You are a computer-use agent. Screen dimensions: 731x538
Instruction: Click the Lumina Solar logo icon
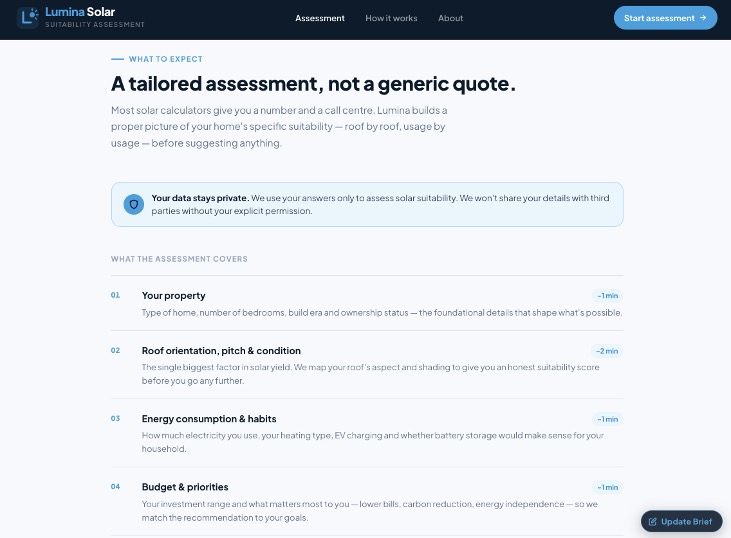tap(28, 18)
